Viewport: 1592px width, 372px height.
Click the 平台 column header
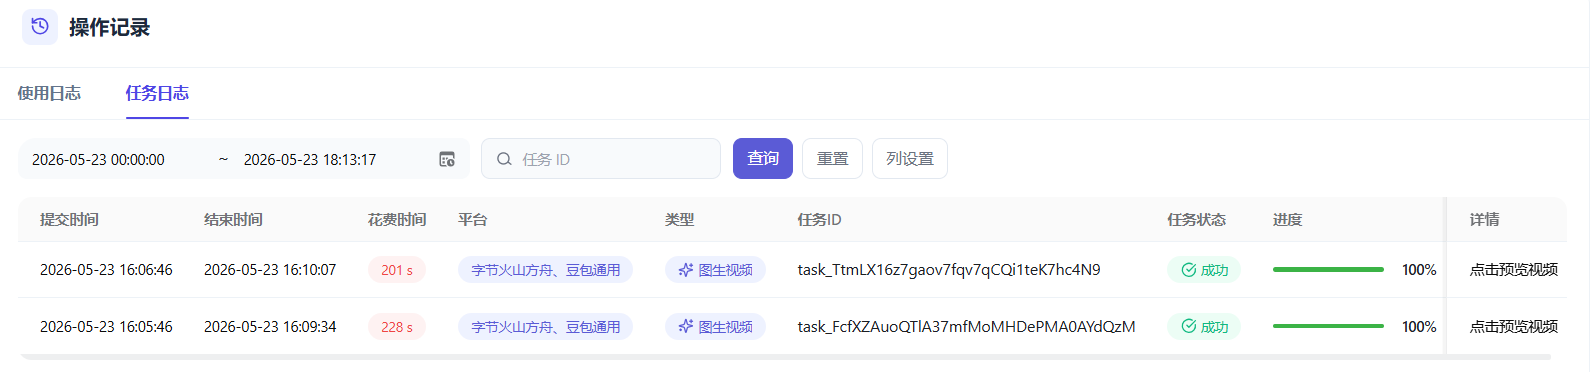(x=472, y=220)
